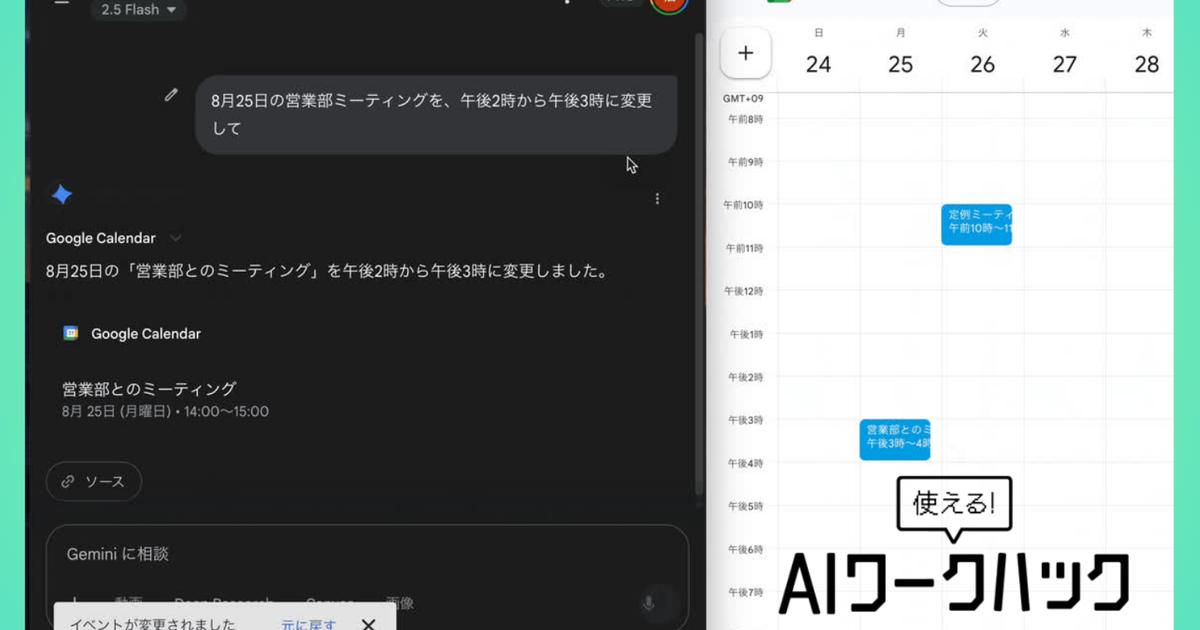This screenshot has width=1200, height=630.
Task: Click the ソース sources button
Action: 93,481
